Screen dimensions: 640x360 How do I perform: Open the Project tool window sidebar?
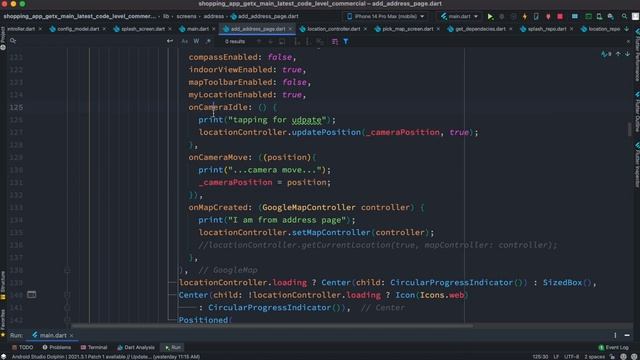pyautogui.click(x=3, y=38)
